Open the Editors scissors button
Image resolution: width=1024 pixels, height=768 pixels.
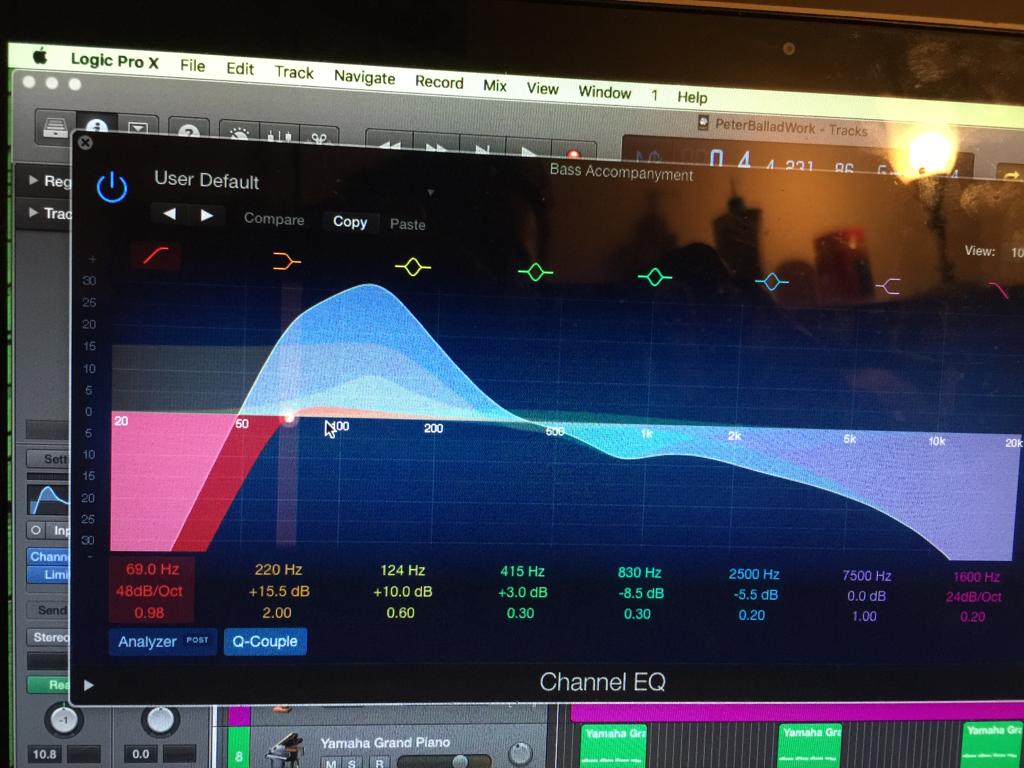click(319, 137)
